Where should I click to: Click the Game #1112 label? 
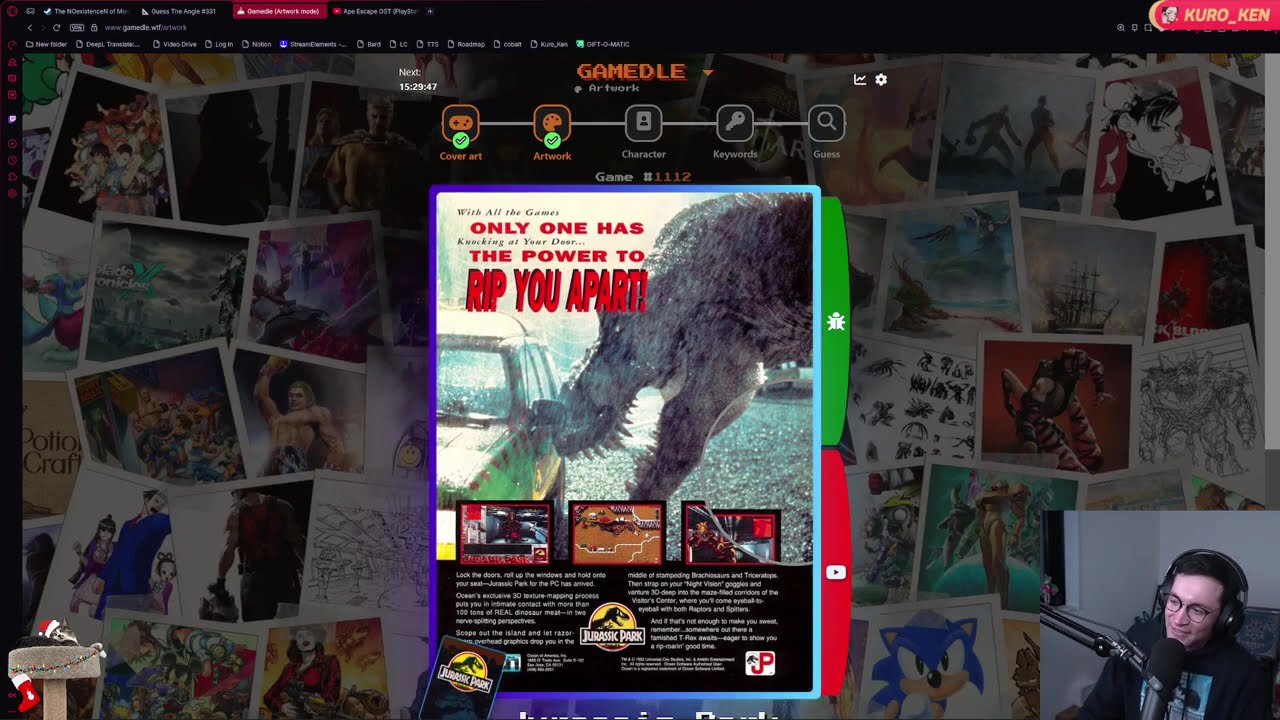[643, 176]
